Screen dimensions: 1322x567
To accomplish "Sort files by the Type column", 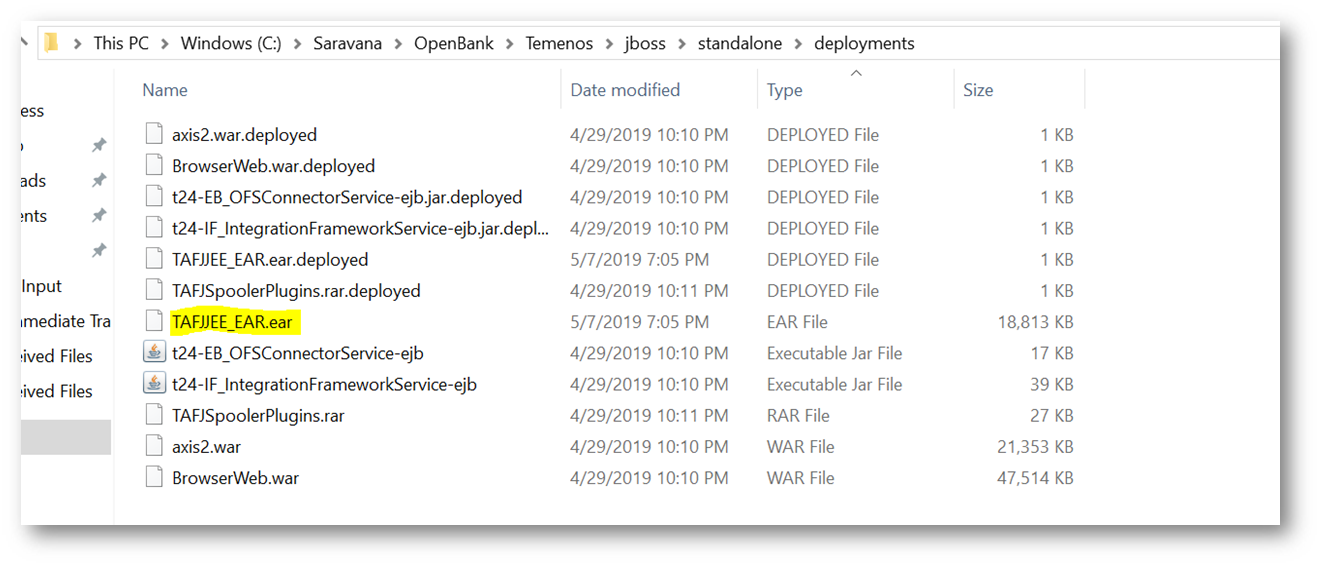I will pyautogui.click(x=785, y=90).
